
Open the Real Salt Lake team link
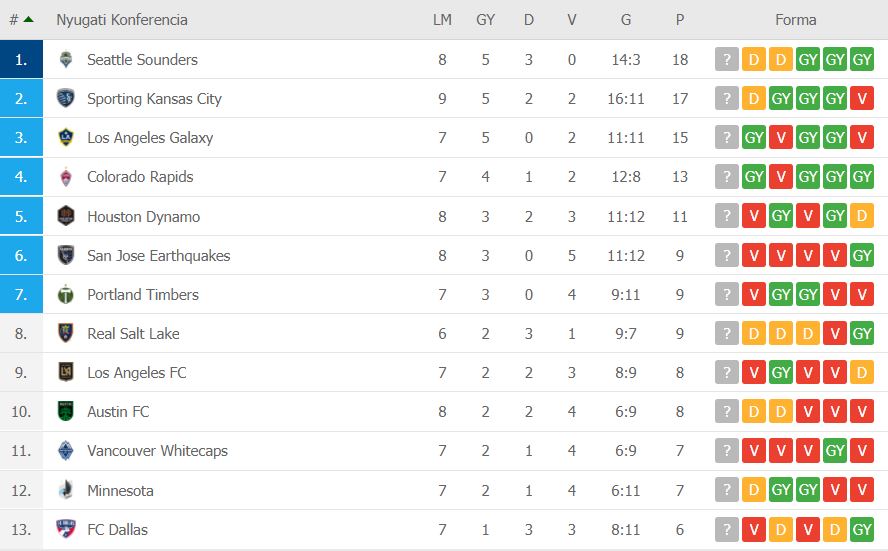coord(133,334)
